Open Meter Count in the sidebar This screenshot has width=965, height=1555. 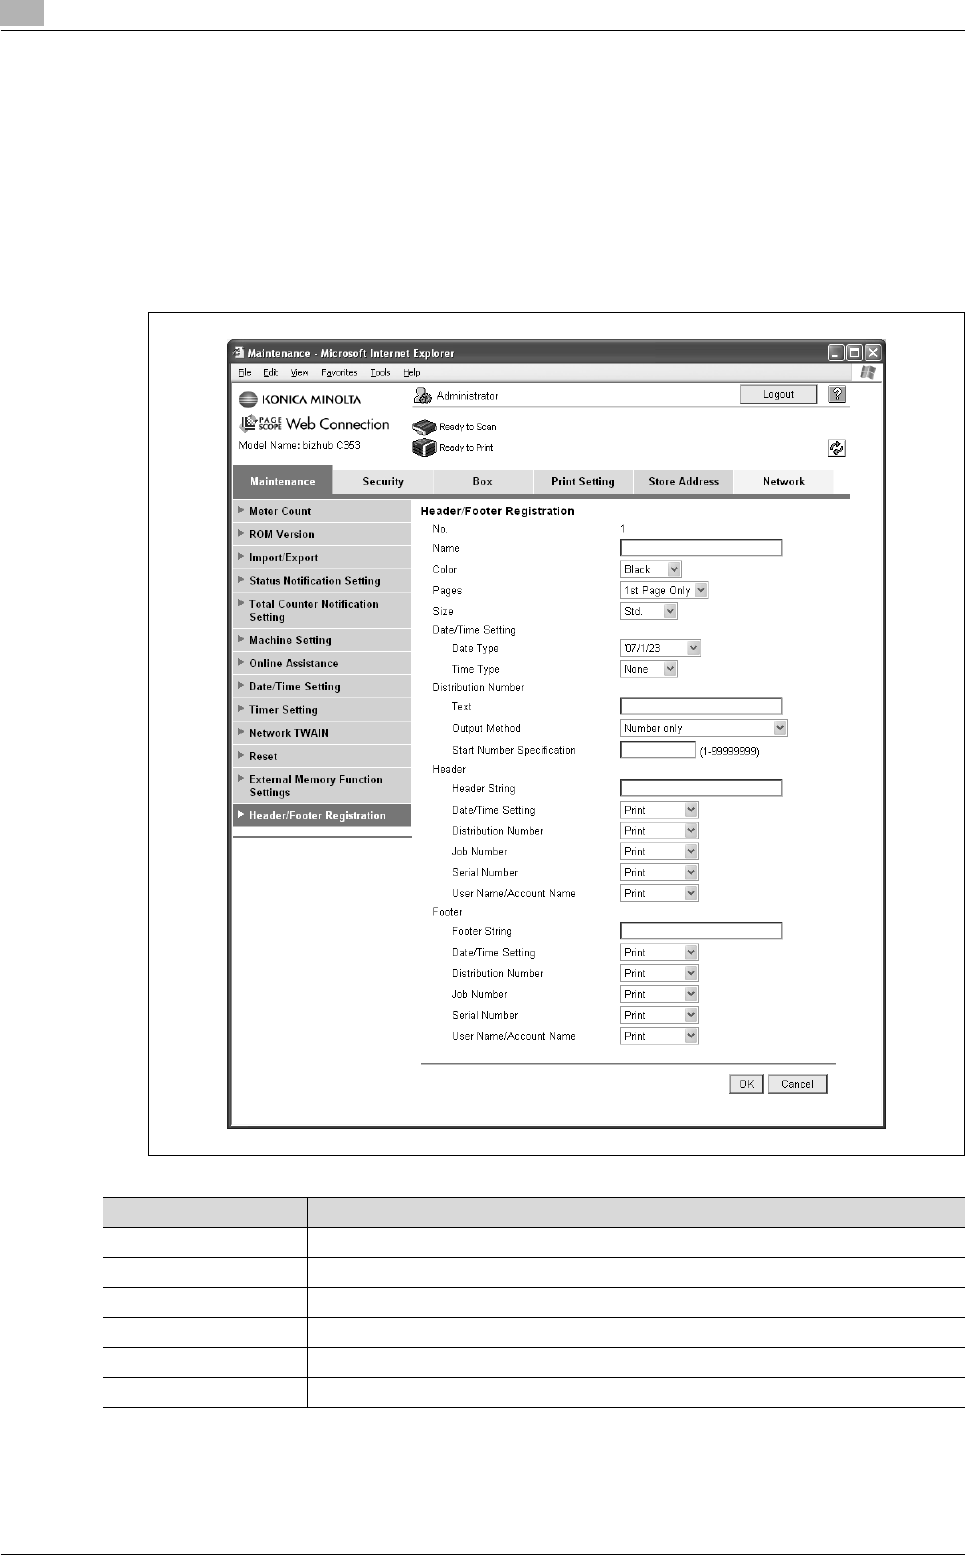pos(322,511)
